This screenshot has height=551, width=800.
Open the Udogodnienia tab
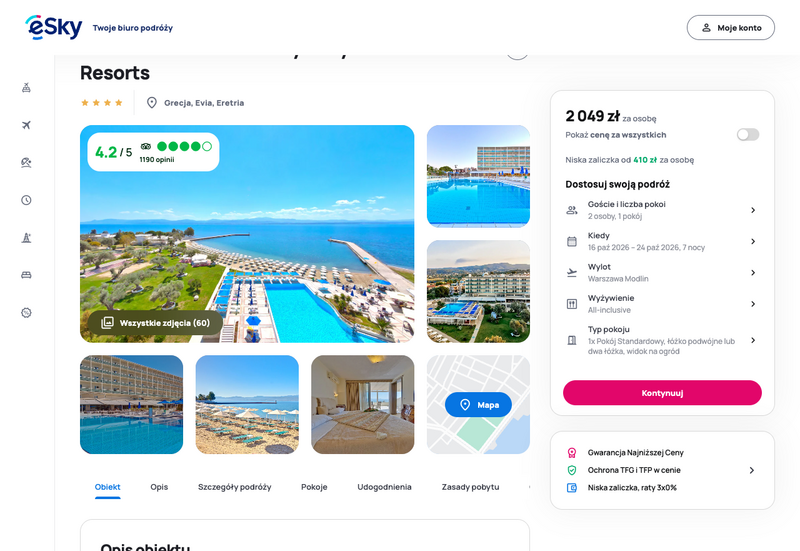coord(384,487)
